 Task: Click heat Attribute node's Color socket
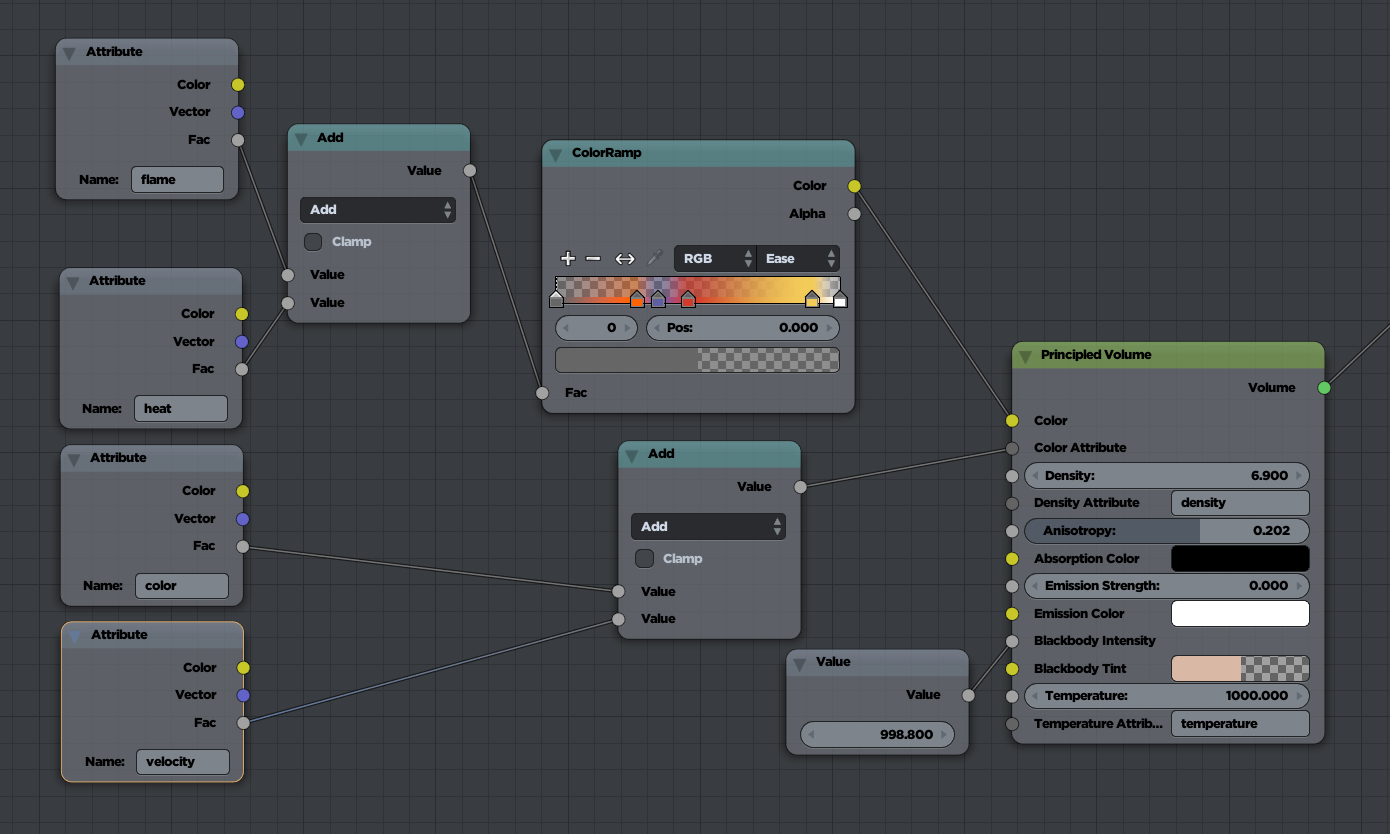[x=241, y=314]
